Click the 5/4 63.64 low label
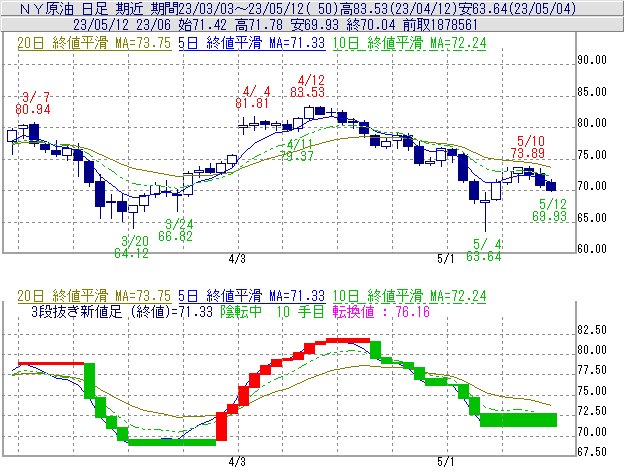The width and height of the screenshot is (624, 475). click(484, 250)
